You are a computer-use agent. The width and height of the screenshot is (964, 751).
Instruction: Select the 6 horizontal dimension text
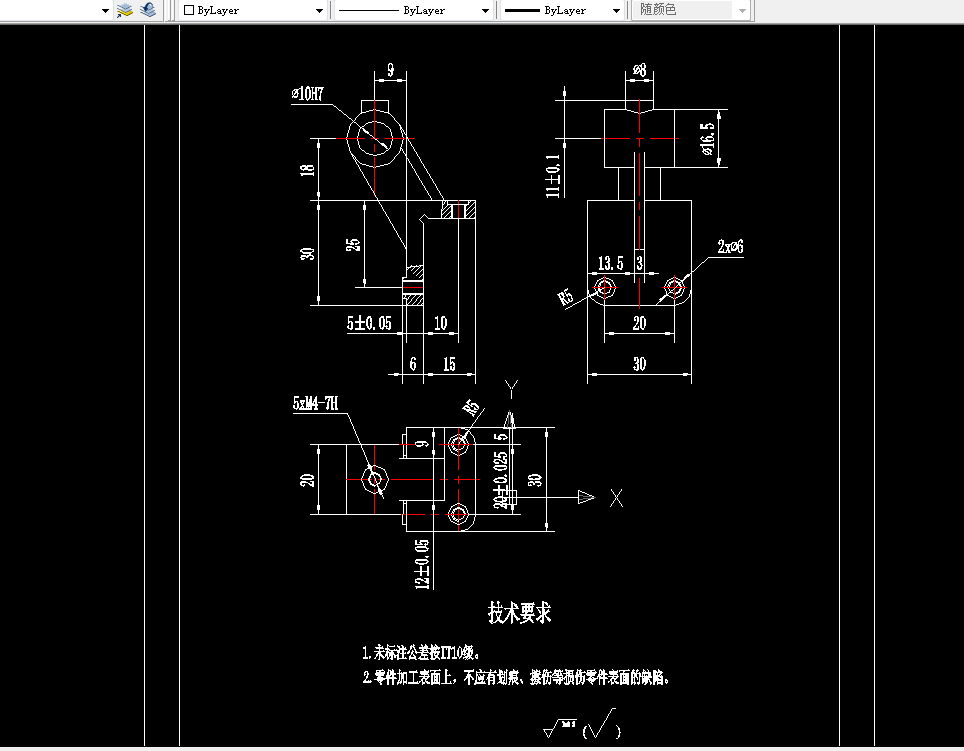(413, 364)
